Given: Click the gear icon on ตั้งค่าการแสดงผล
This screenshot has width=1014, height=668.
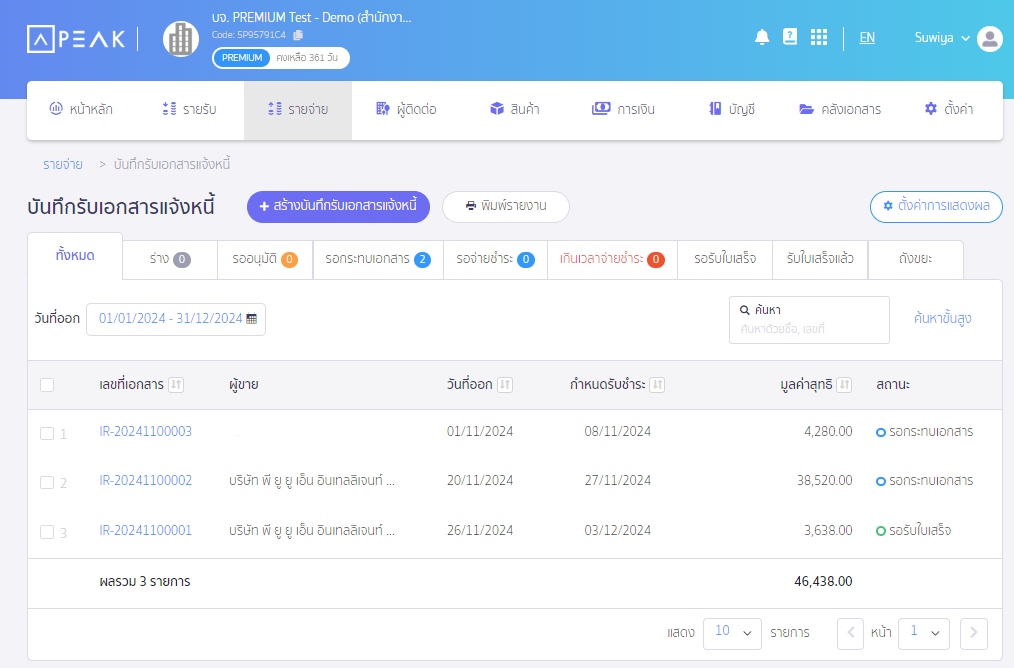Looking at the screenshot, I should 887,207.
